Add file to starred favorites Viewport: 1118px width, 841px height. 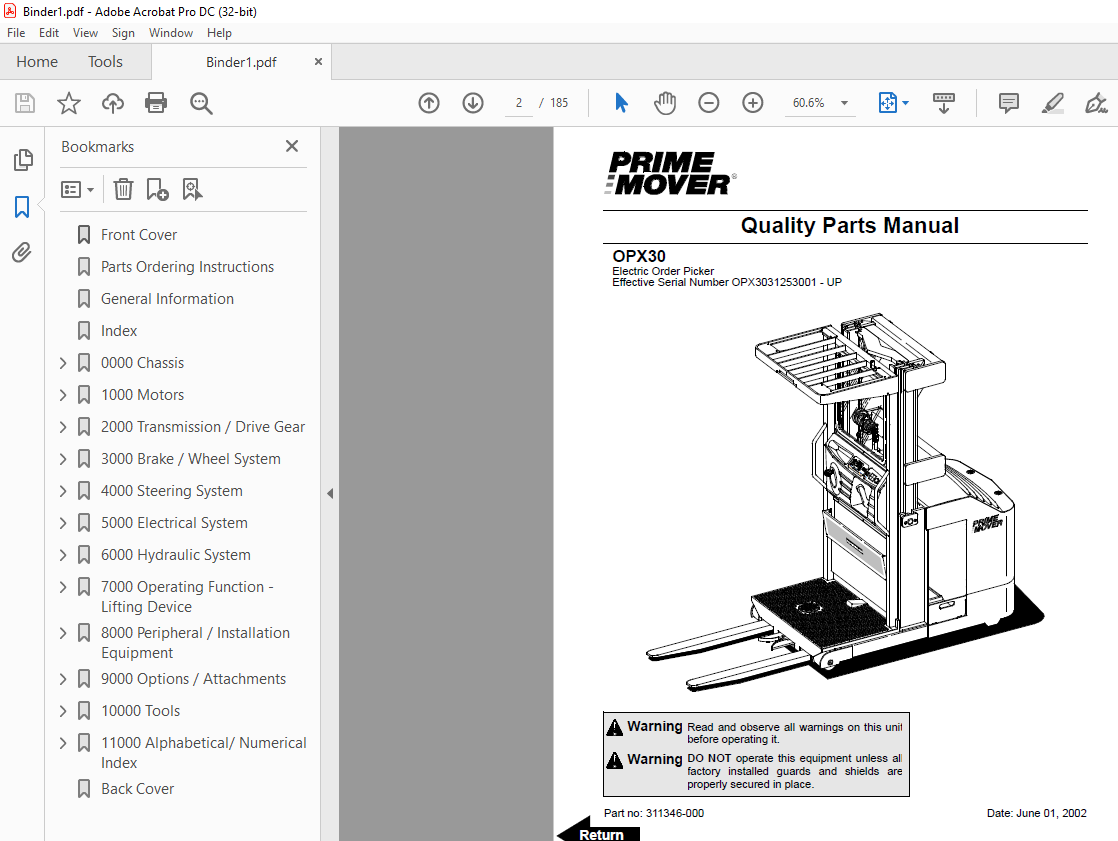(x=68, y=103)
